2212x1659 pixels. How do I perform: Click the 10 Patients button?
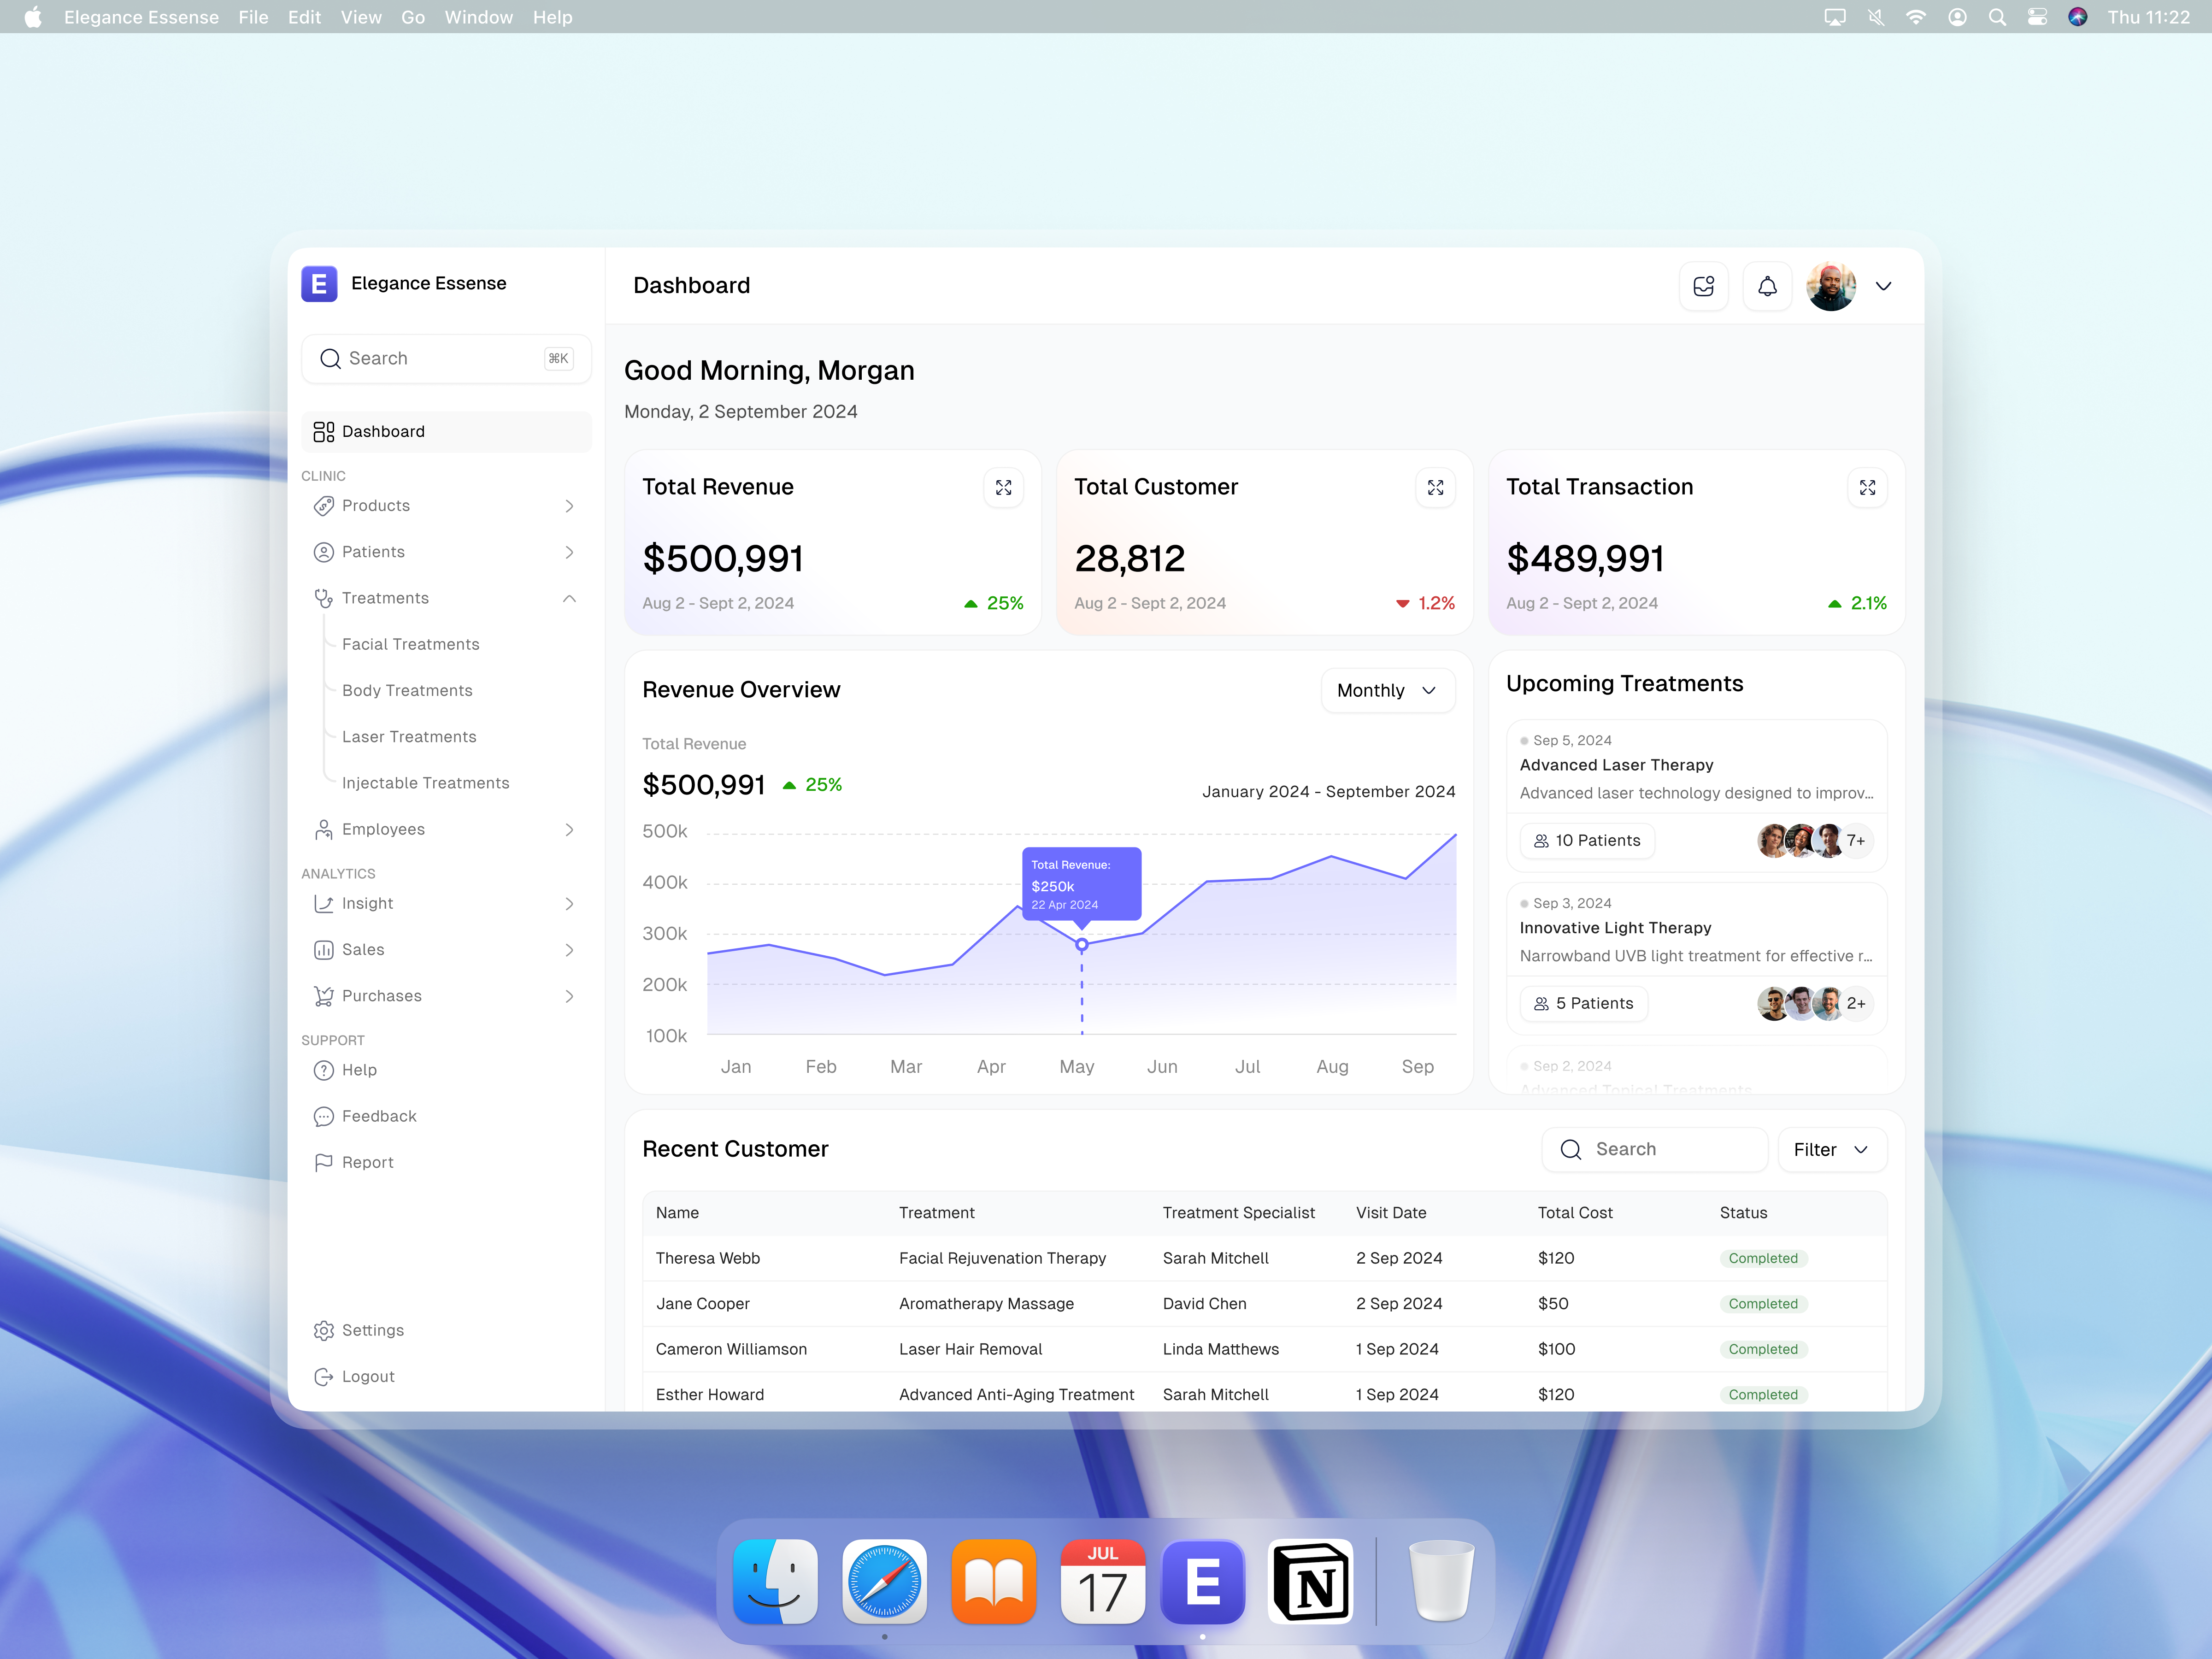[1587, 841]
